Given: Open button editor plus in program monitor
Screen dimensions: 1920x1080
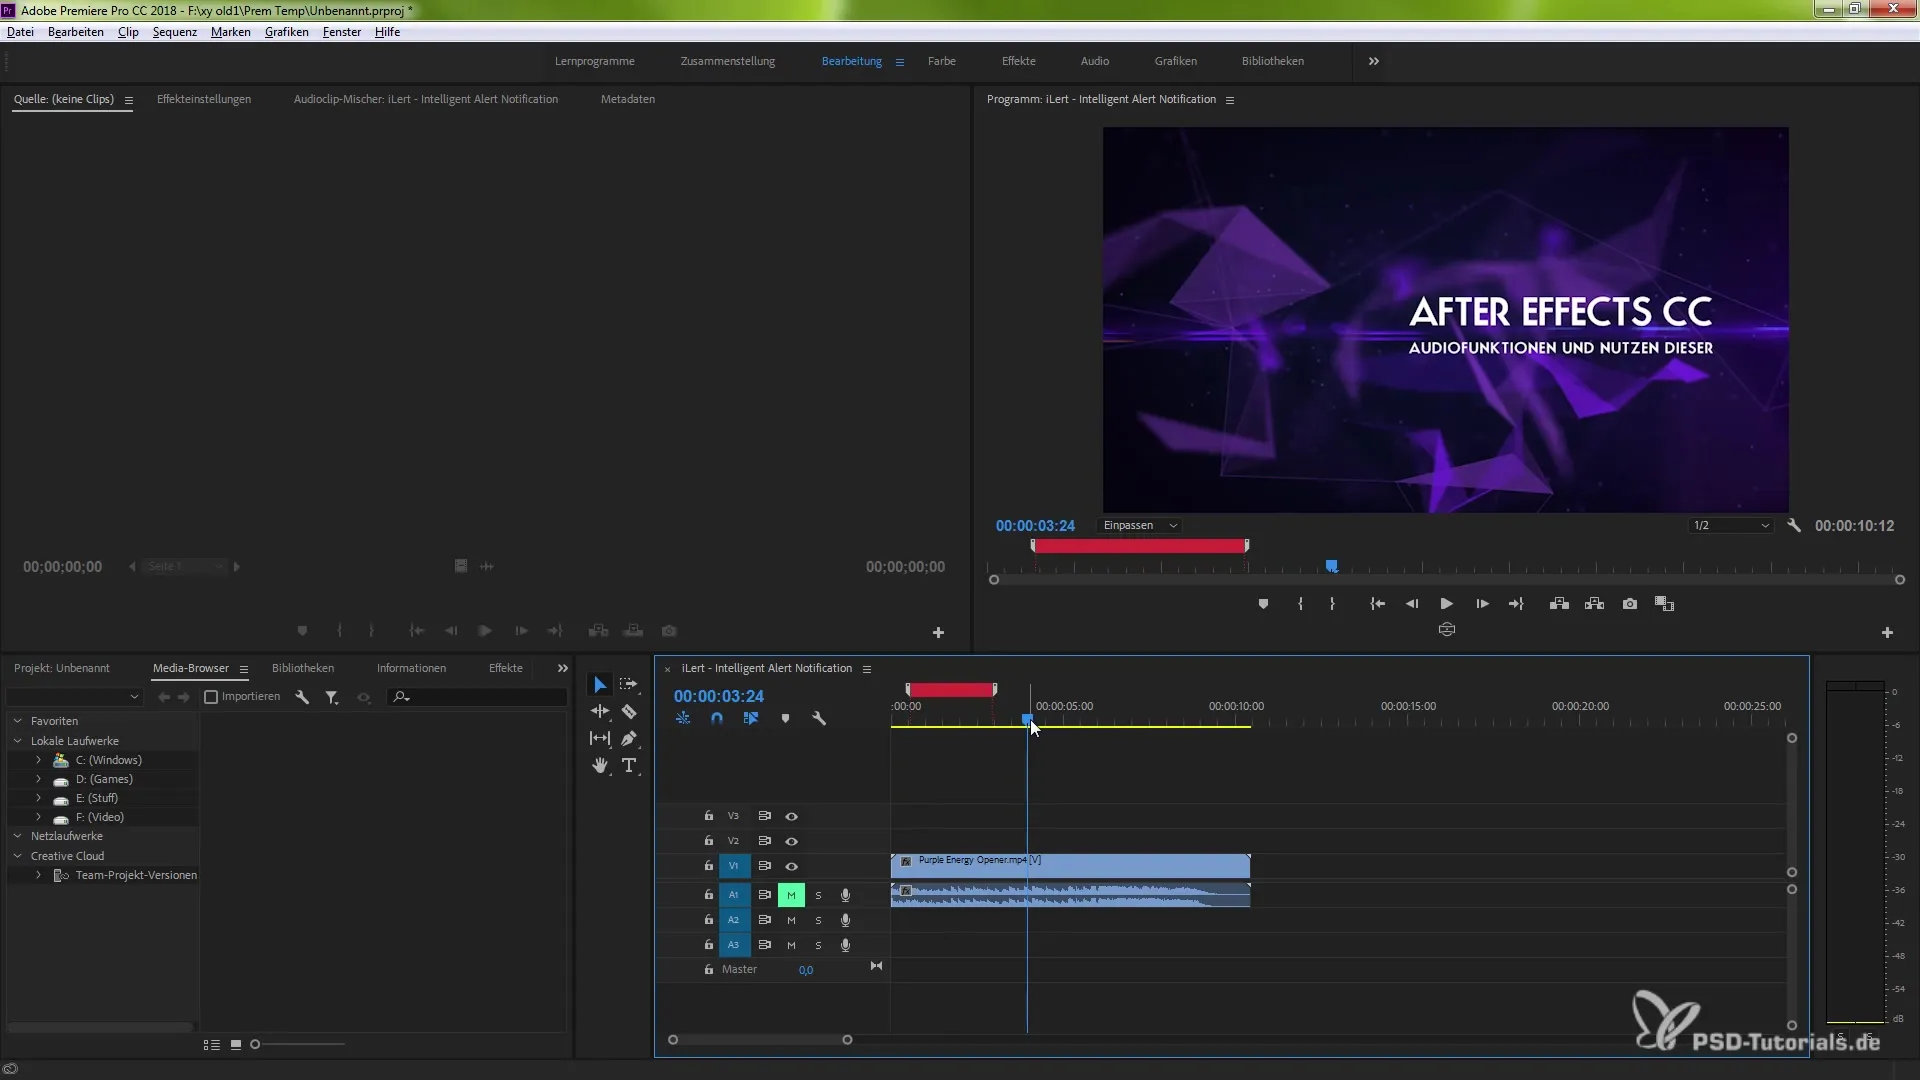Looking at the screenshot, I should click(x=1887, y=633).
